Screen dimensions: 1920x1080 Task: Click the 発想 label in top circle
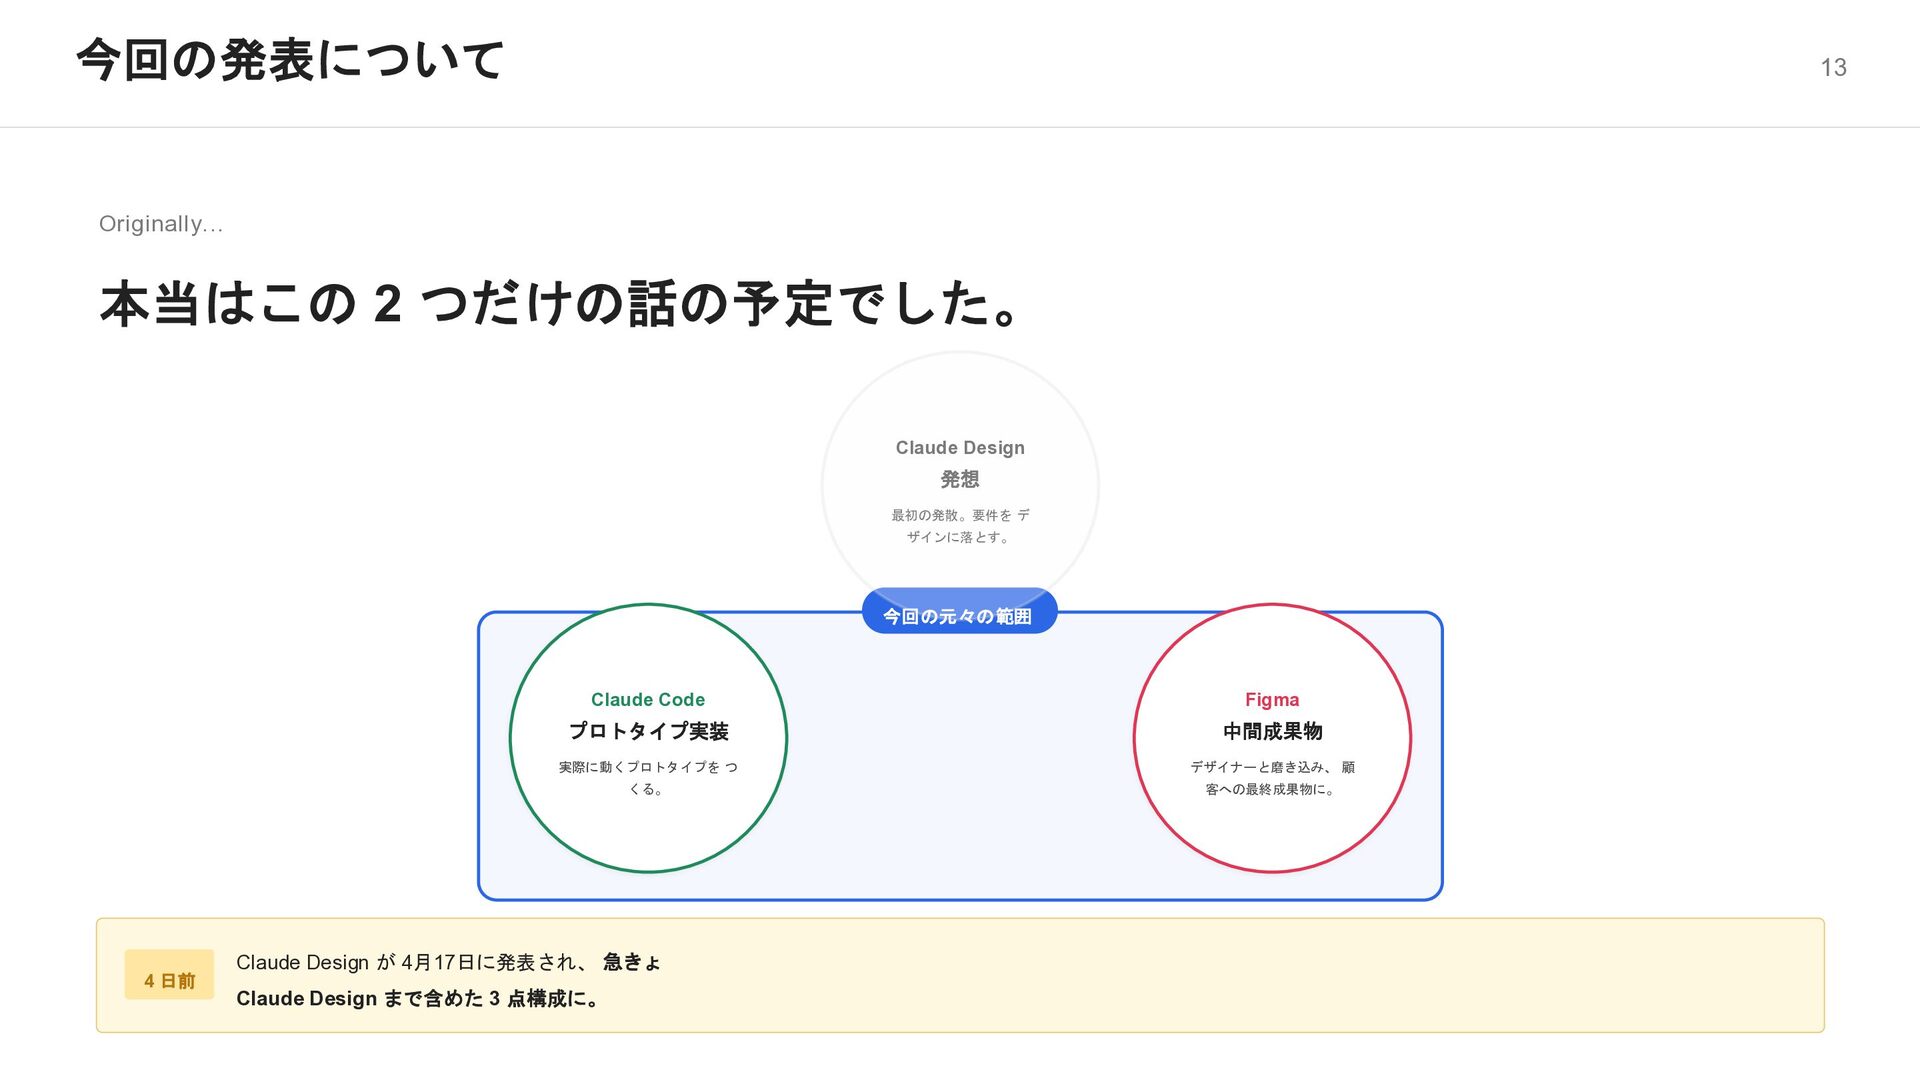960,479
